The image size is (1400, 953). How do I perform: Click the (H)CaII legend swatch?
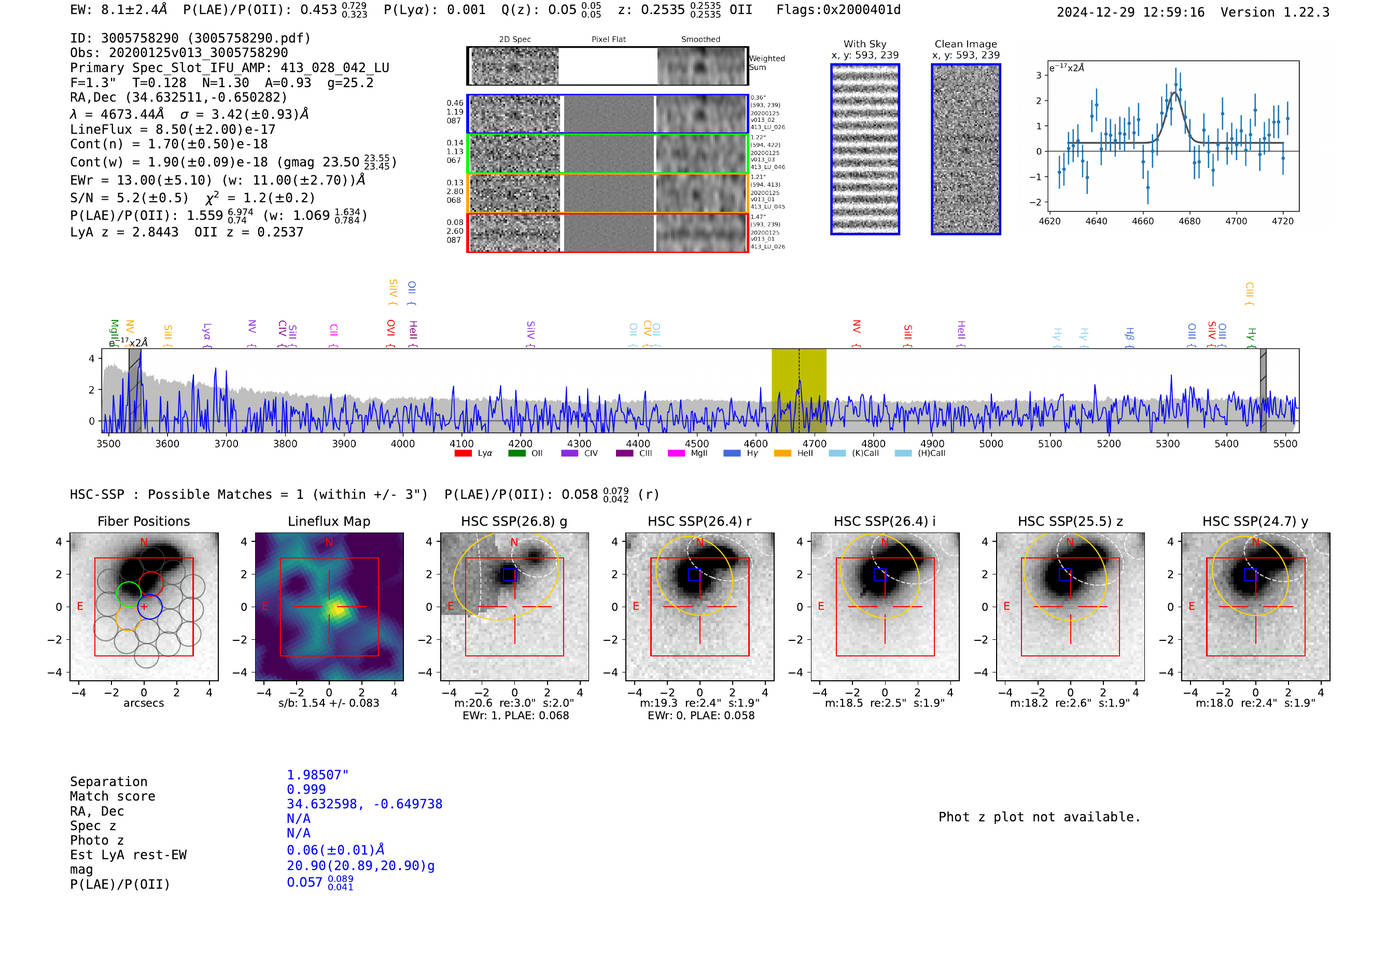903,453
